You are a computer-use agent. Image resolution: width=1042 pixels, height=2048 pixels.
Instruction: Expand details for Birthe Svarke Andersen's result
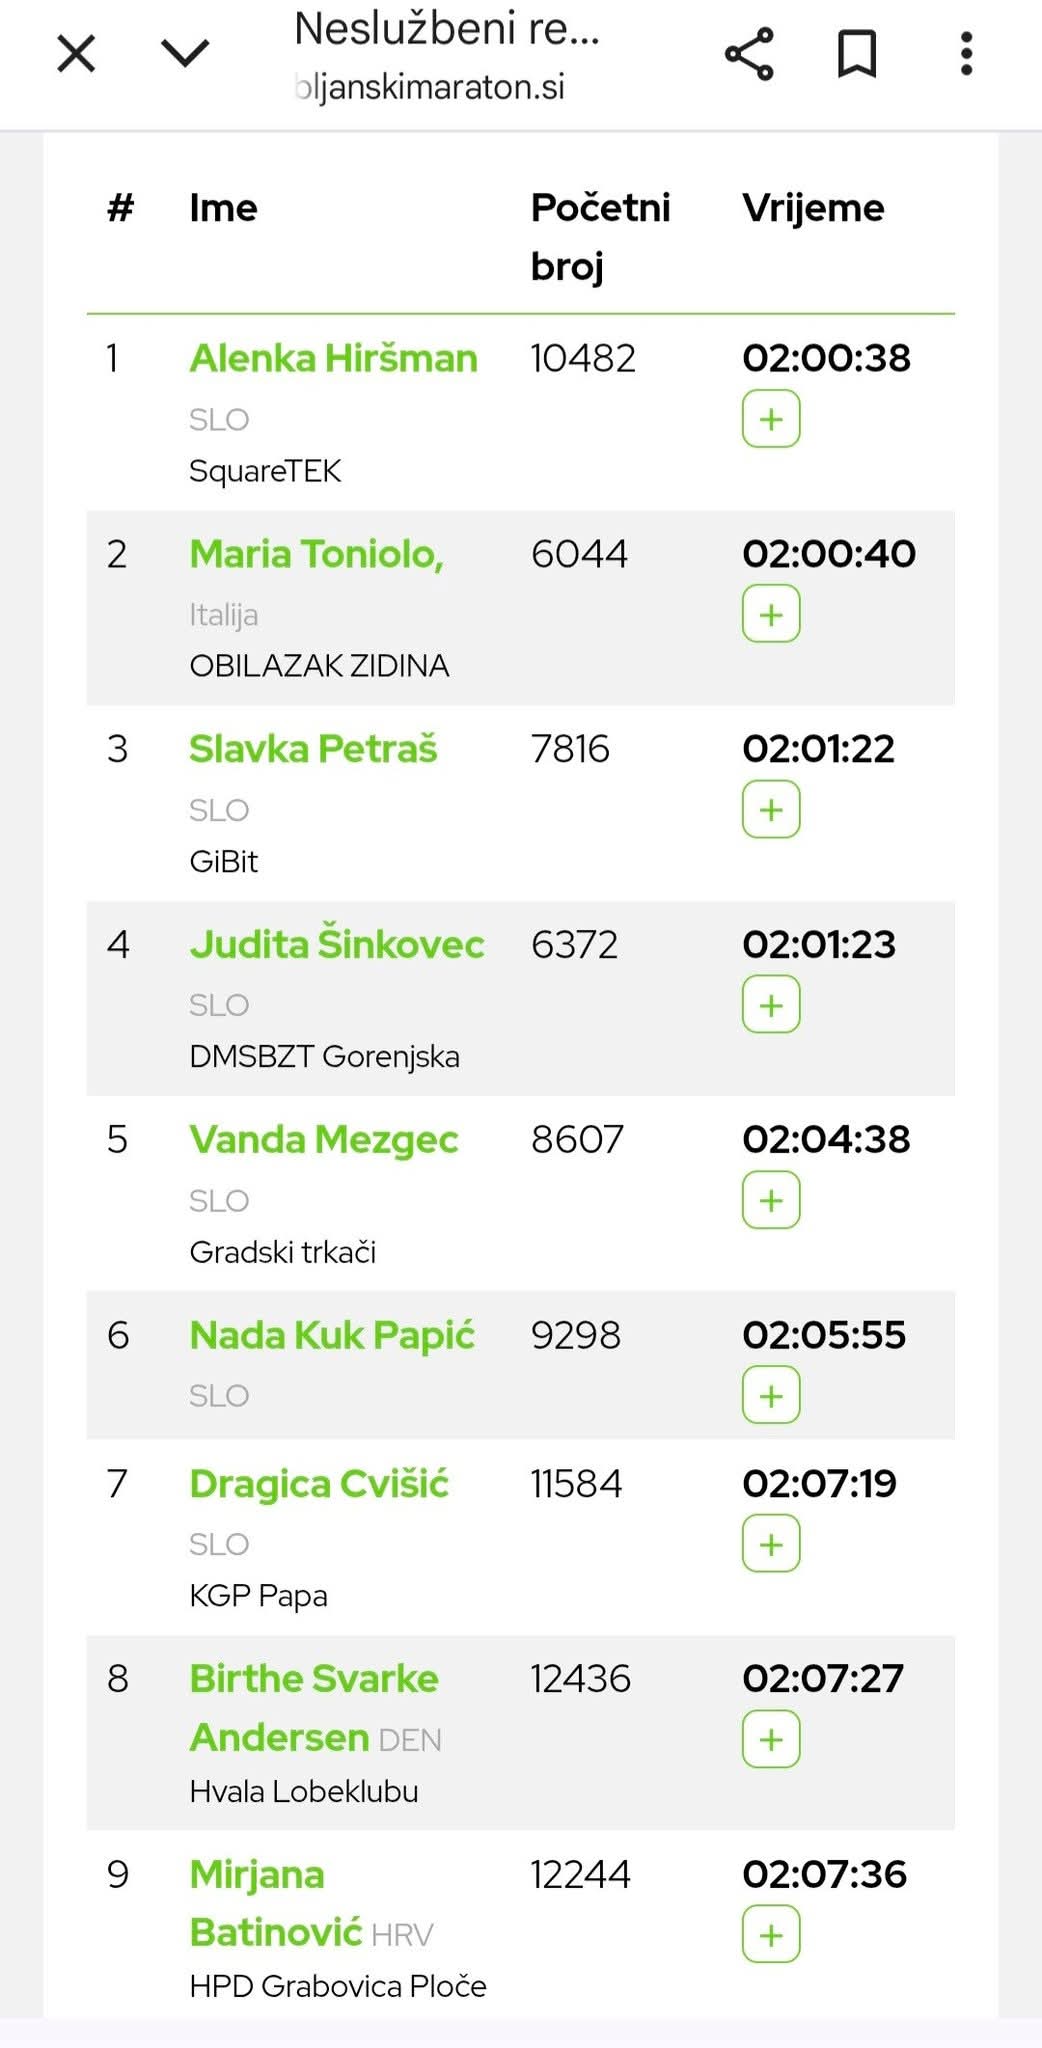click(x=771, y=1739)
